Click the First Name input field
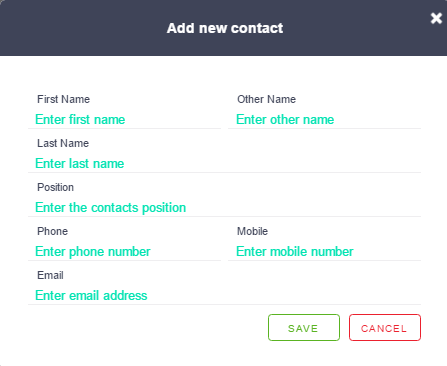Image resolution: width=447 pixels, height=366 pixels. coord(124,120)
